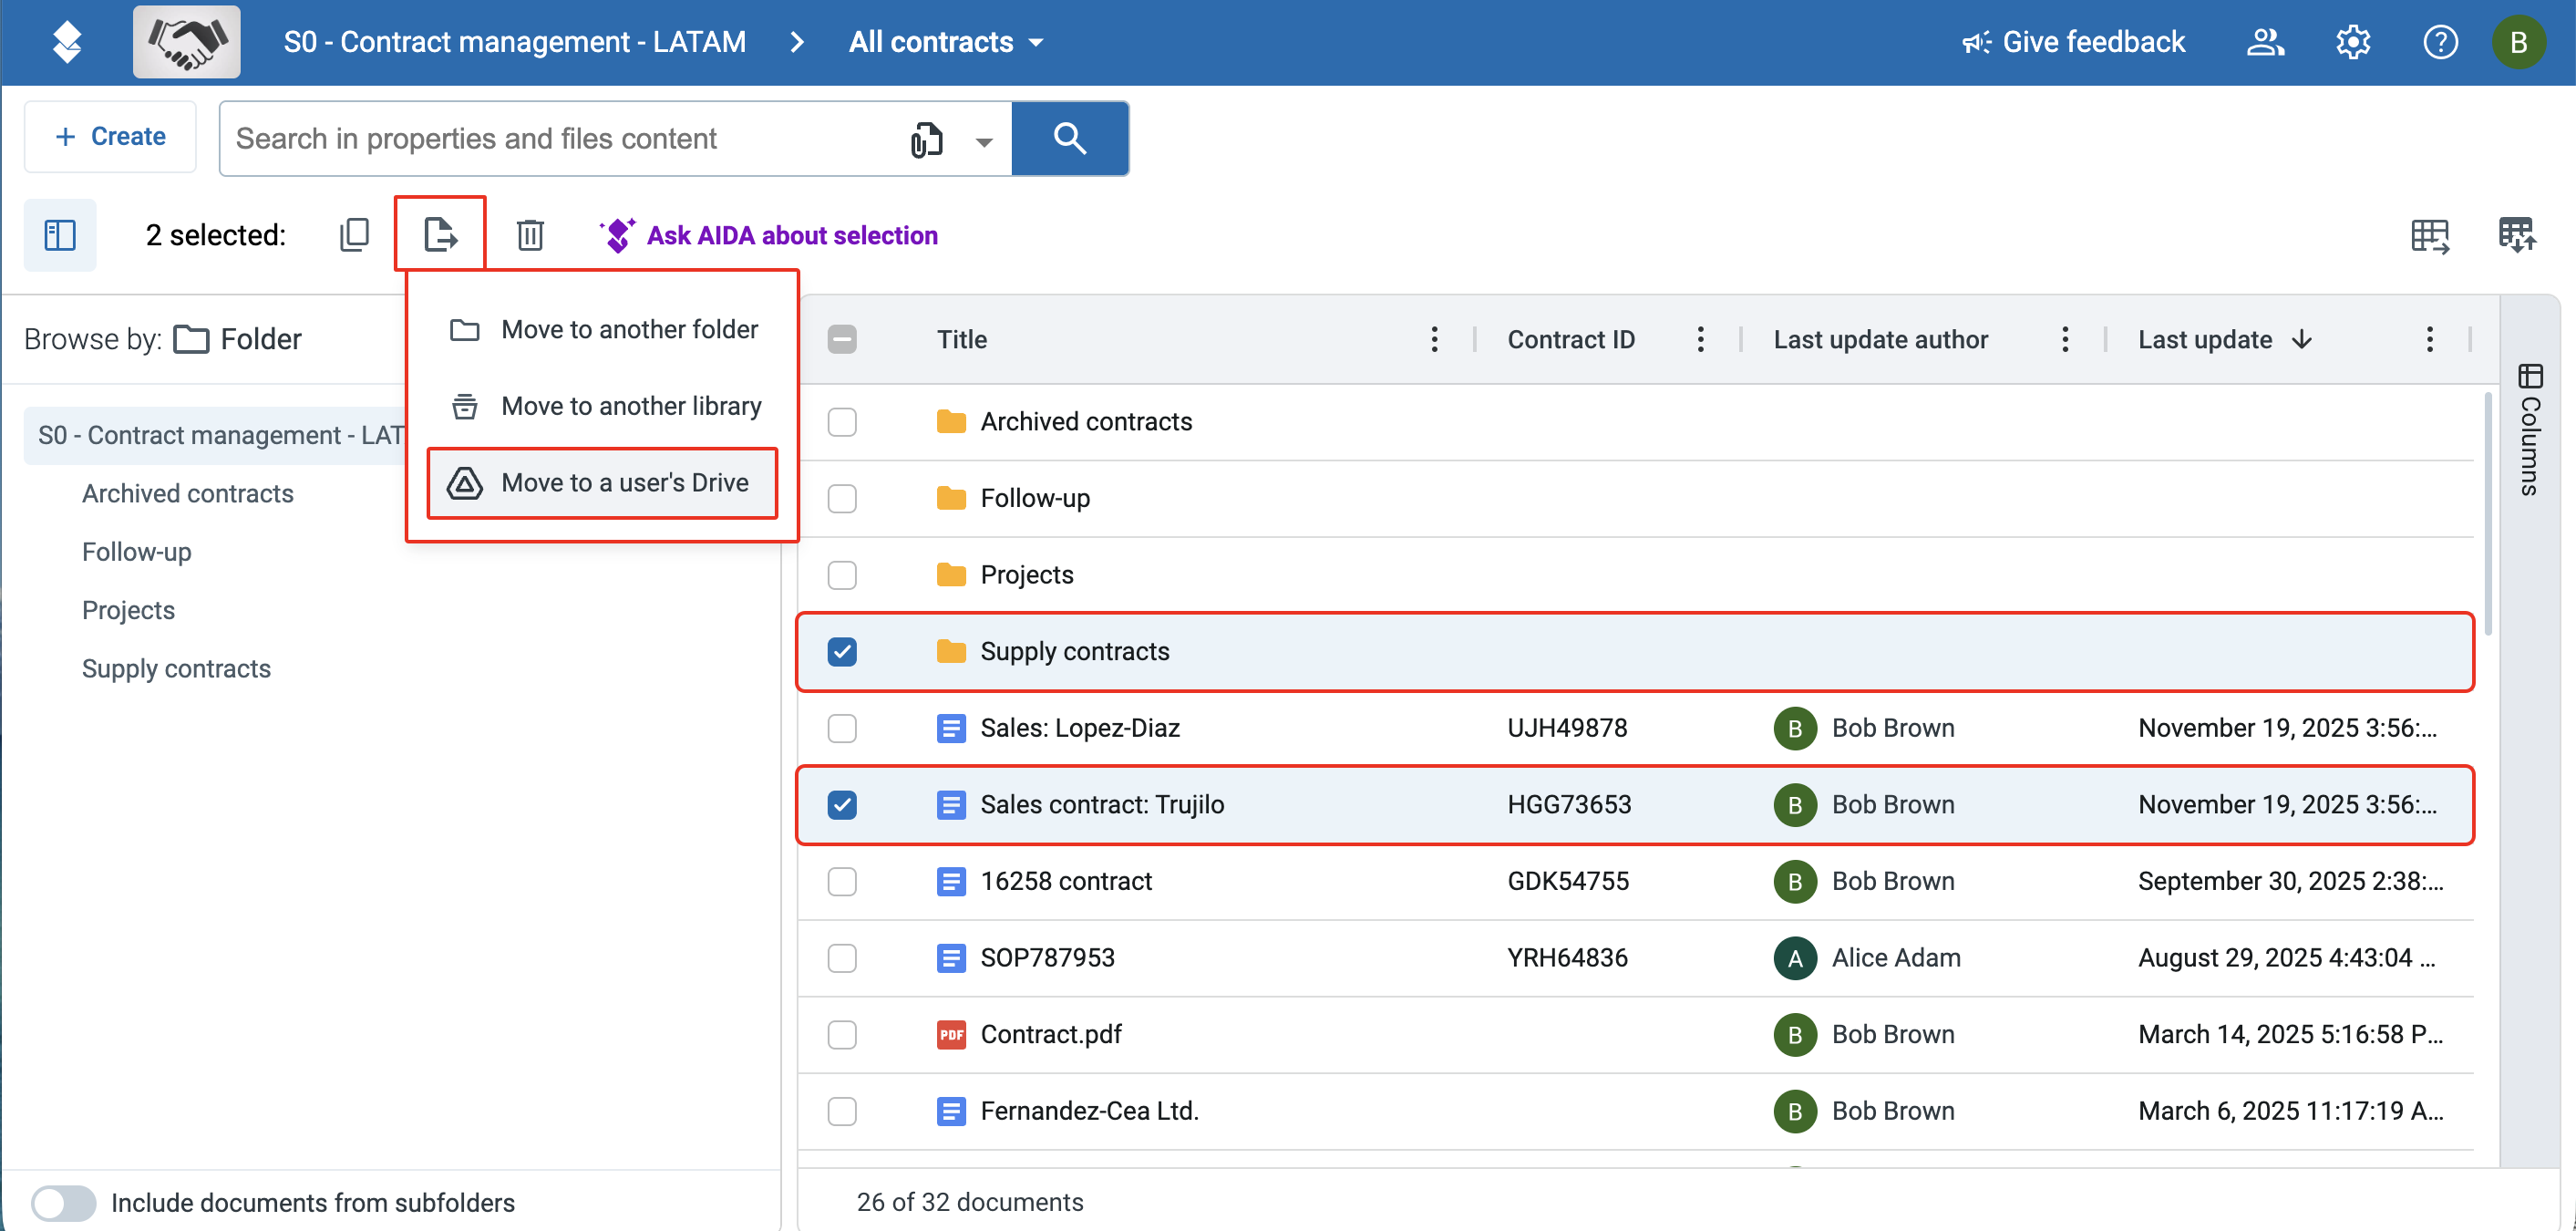Choose Move to another folder
Viewport: 2576px width, 1231px height.
click(603, 329)
